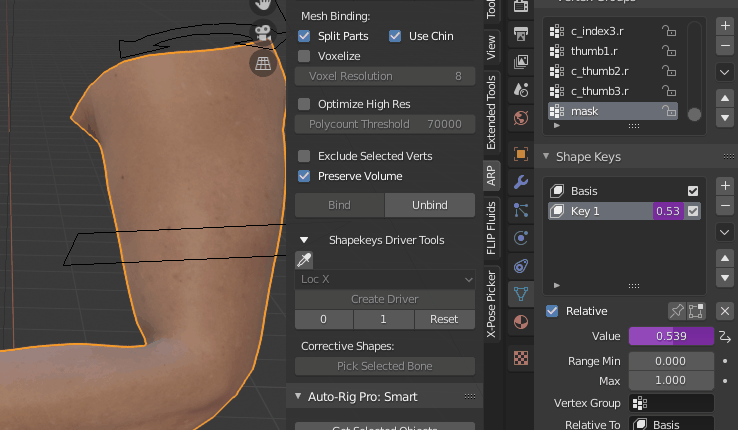Expand vertex group list filter options
Image resolution: width=738 pixels, height=430 pixels.
557,126
